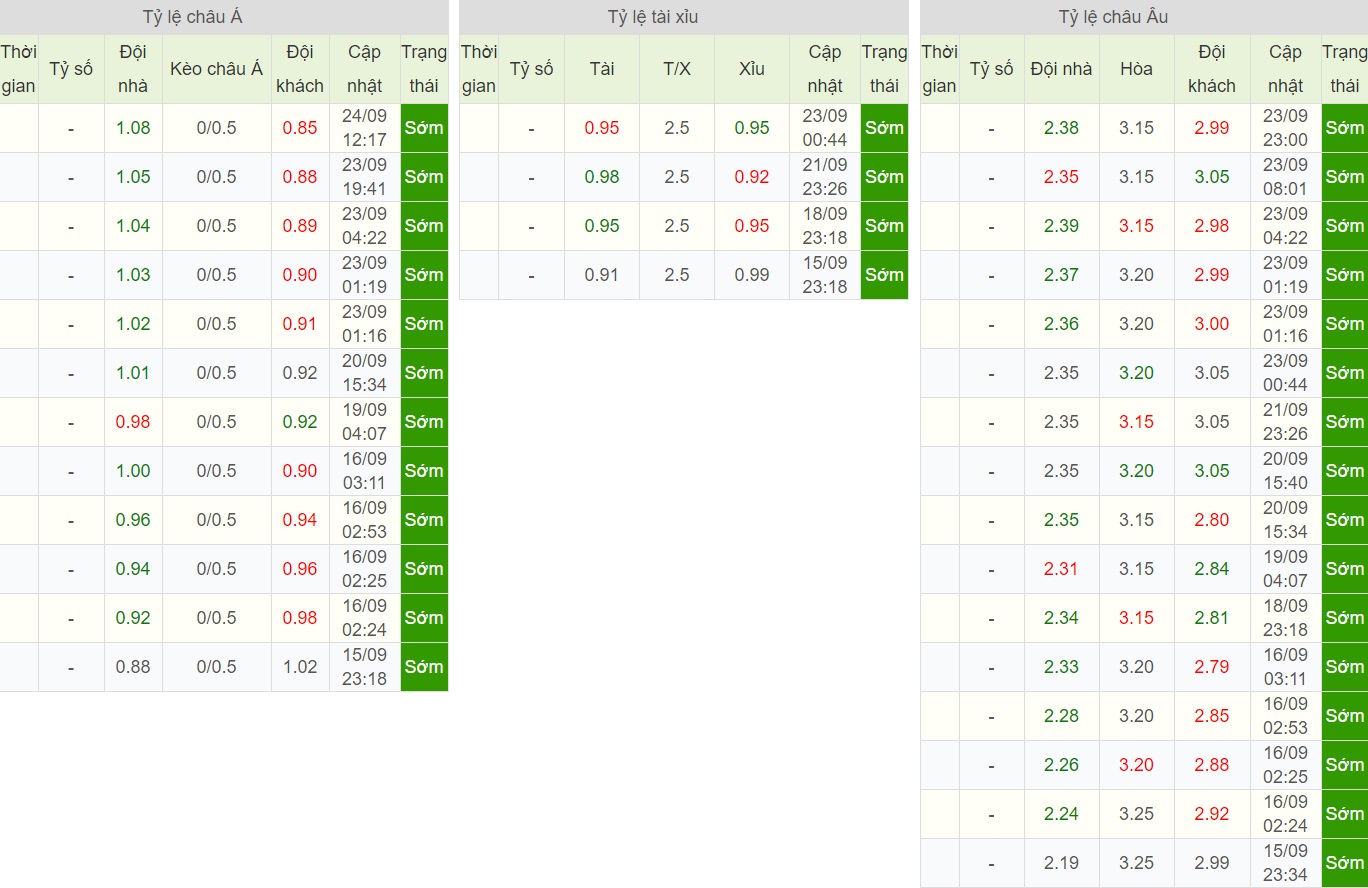Click the 'Tỷ lệ tài xỉu' table title

[652, 17]
